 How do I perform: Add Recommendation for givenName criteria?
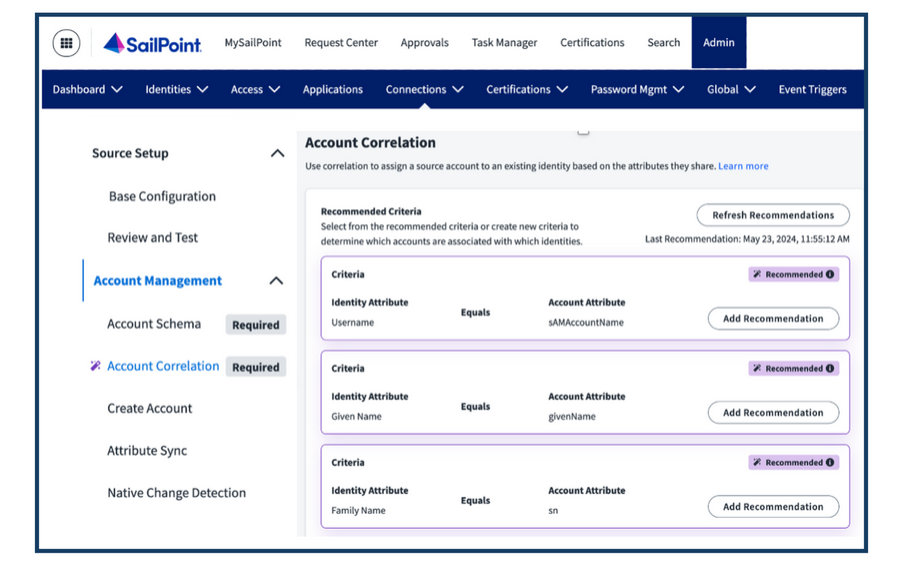coord(773,412)
